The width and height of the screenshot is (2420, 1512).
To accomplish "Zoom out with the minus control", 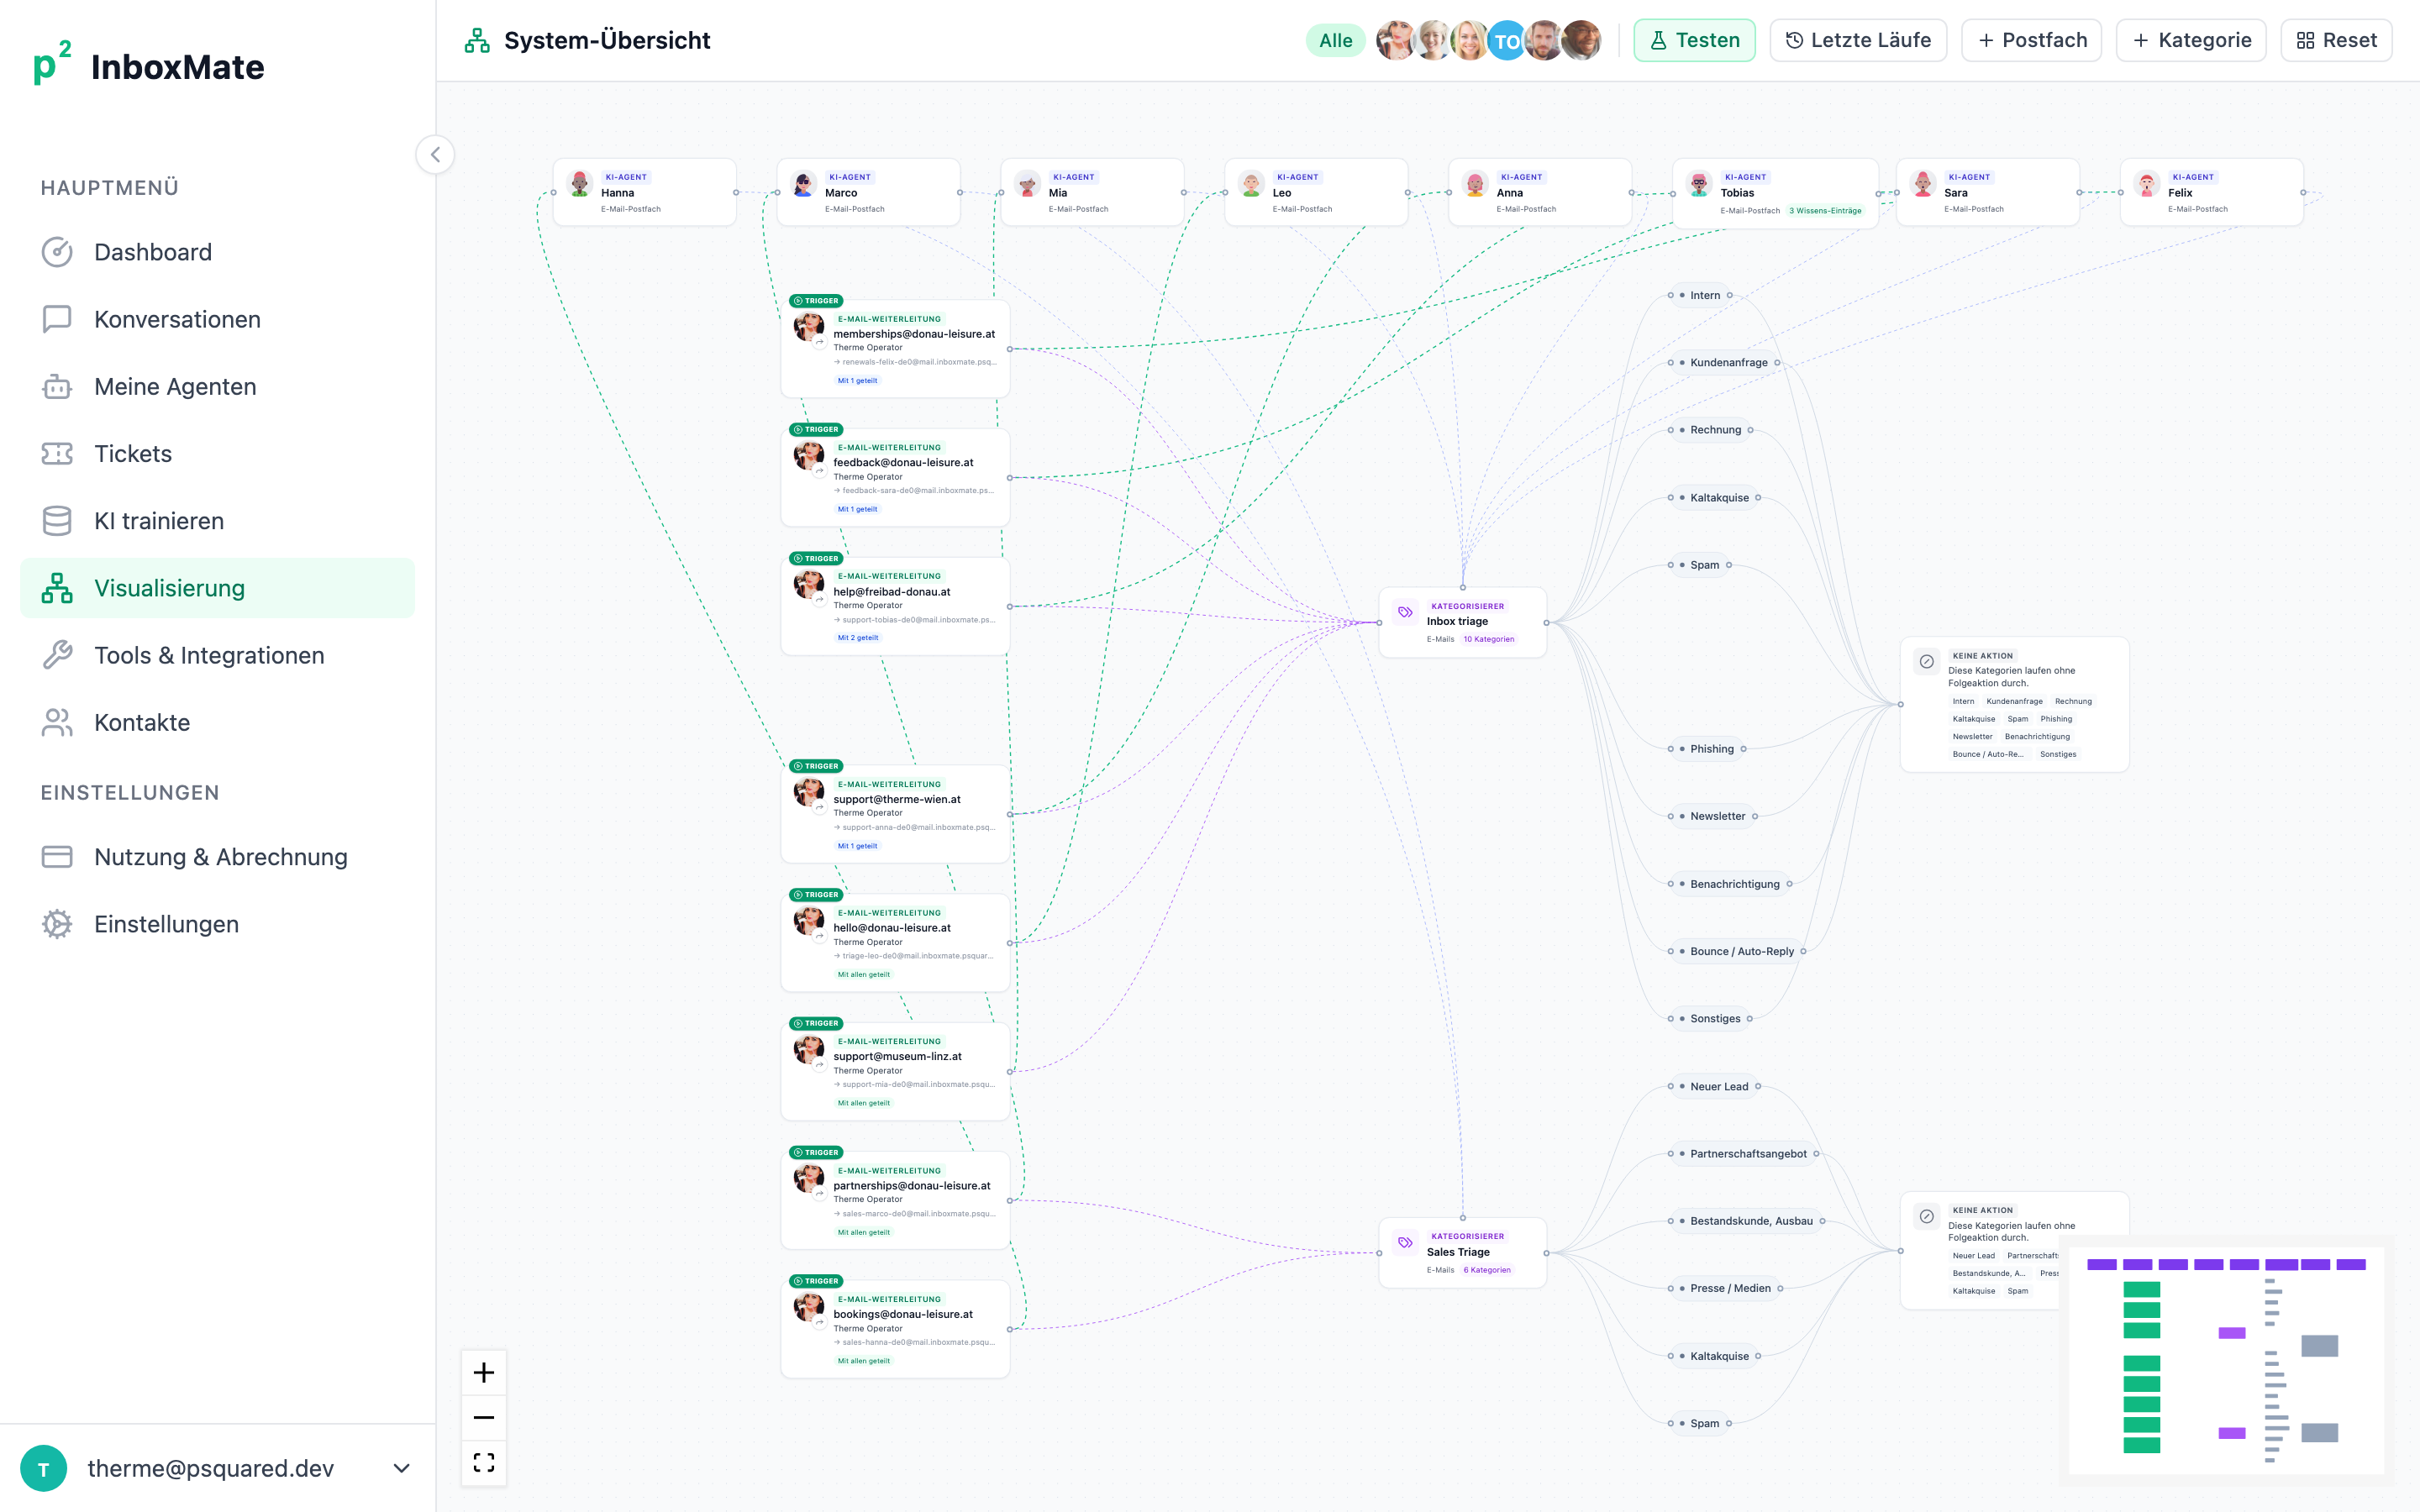I will pyautogui.click(x=484, y=1417).
